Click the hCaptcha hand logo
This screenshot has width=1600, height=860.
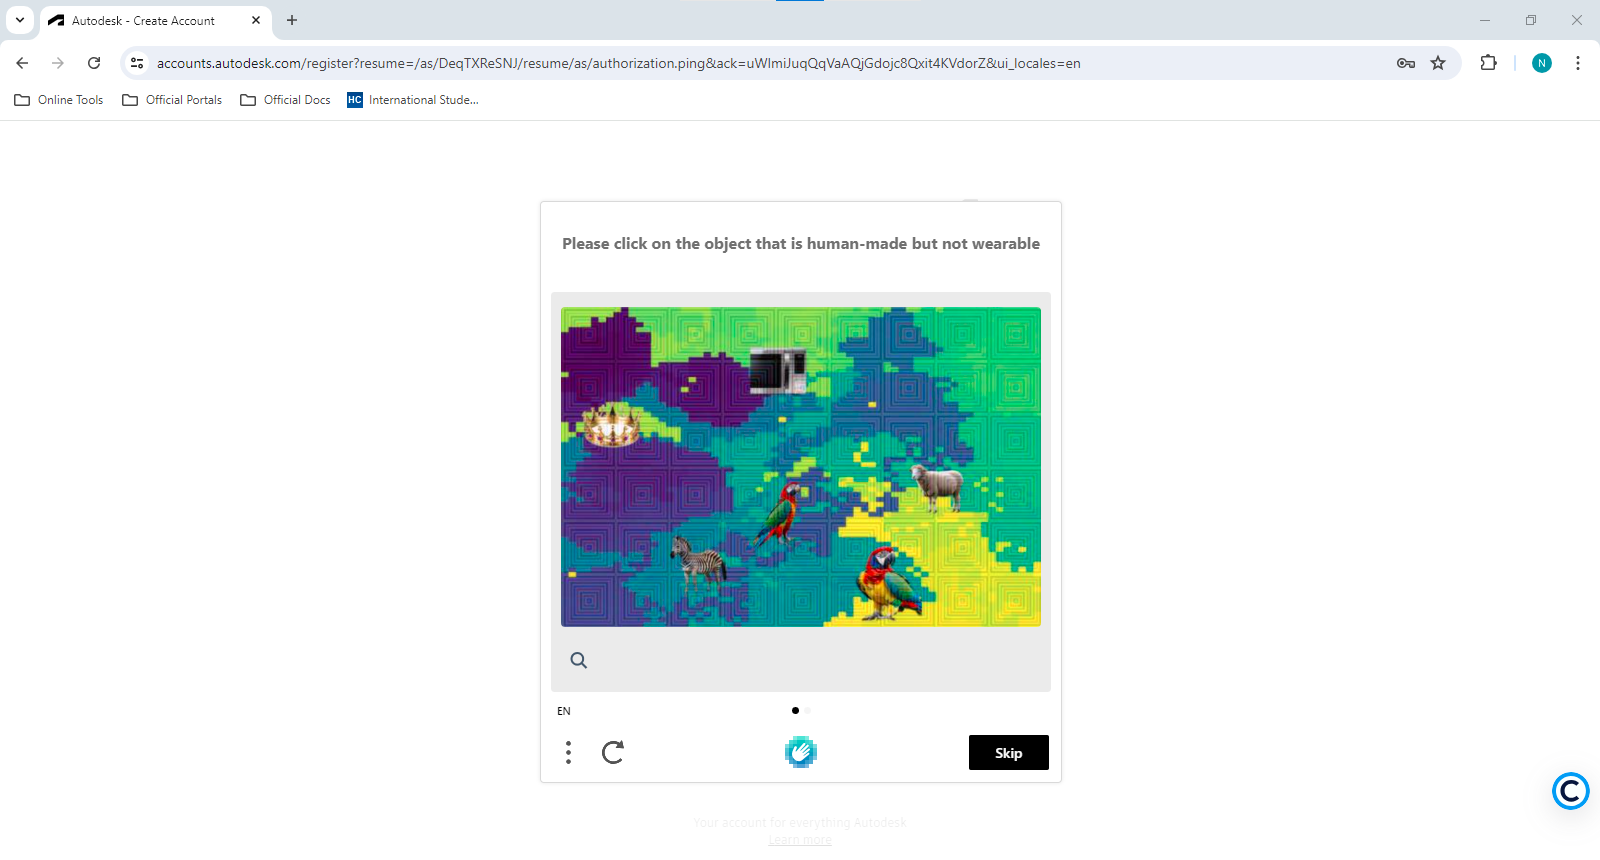(x=801, y=752)
